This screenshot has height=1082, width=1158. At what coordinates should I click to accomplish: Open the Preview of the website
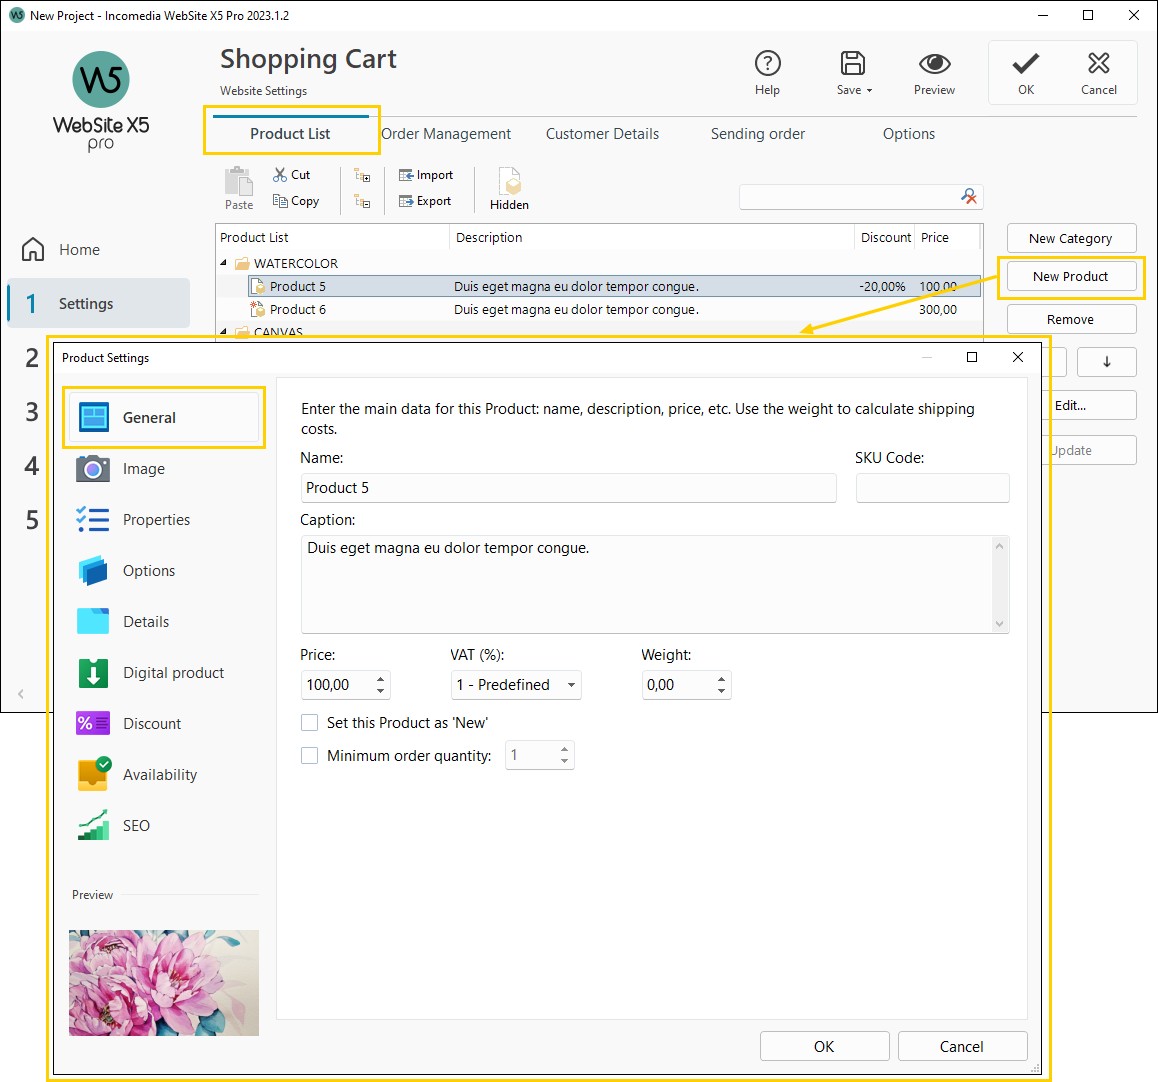pos(933,70)
